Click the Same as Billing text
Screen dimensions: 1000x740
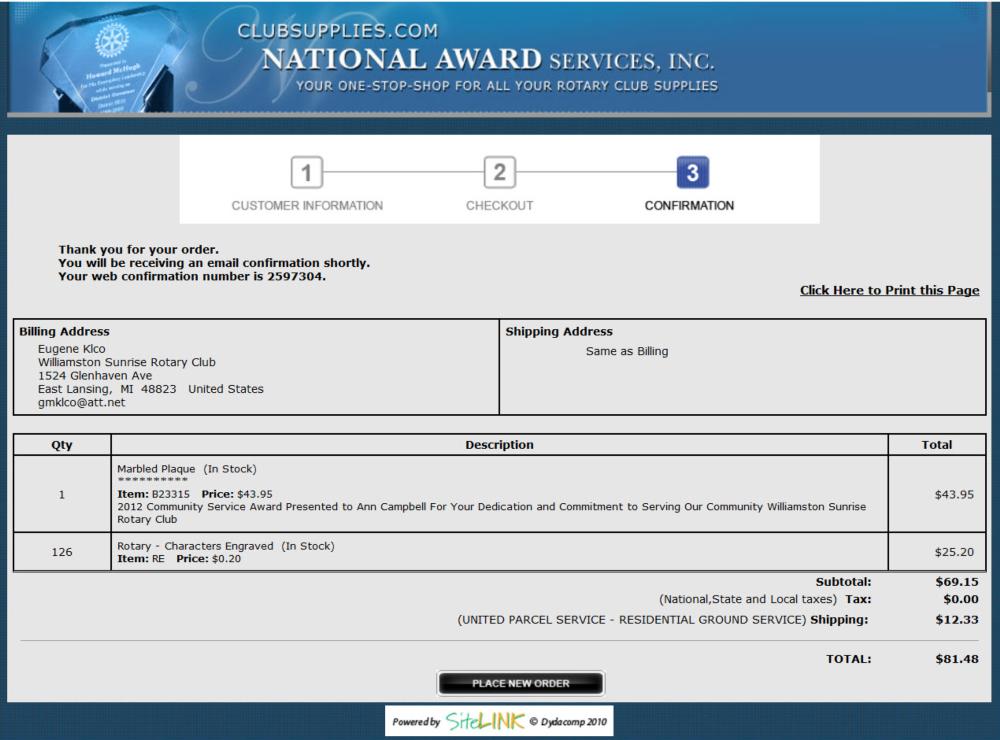coord(627,351)
